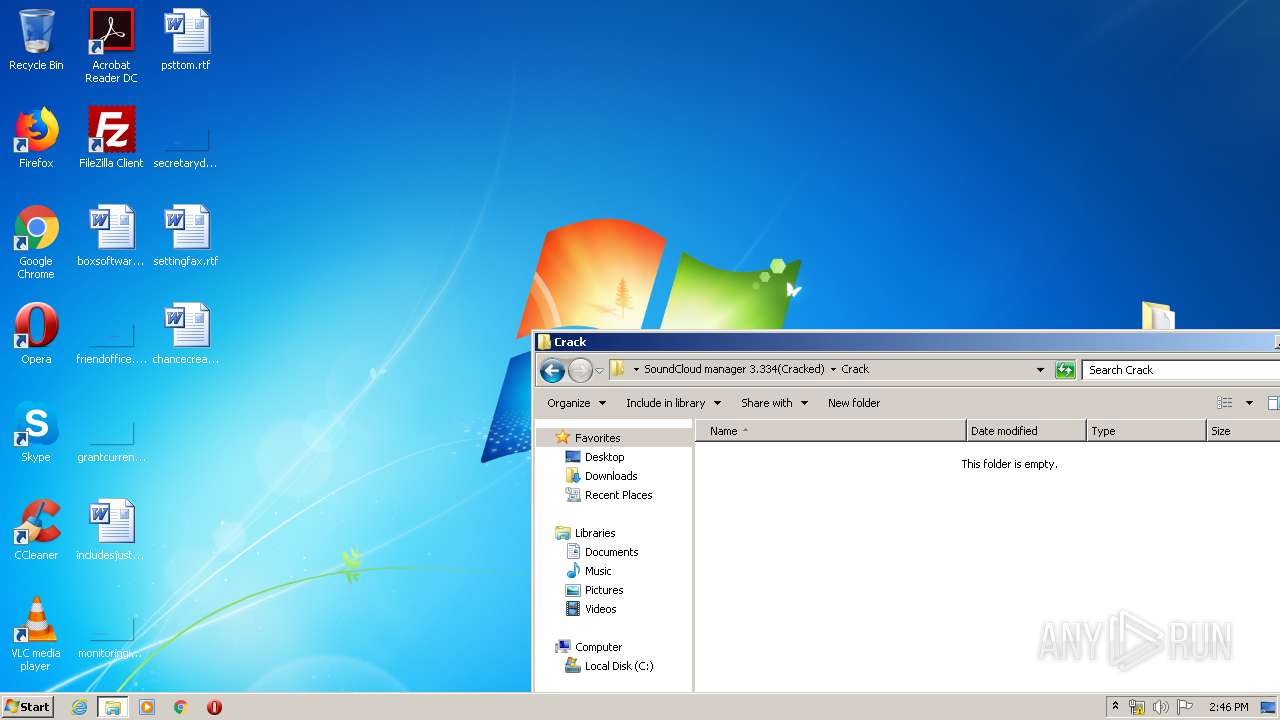Screen dimensions: 1280x720
Task: Click the Forward arrow in Explorer
Action: (580, 370)
